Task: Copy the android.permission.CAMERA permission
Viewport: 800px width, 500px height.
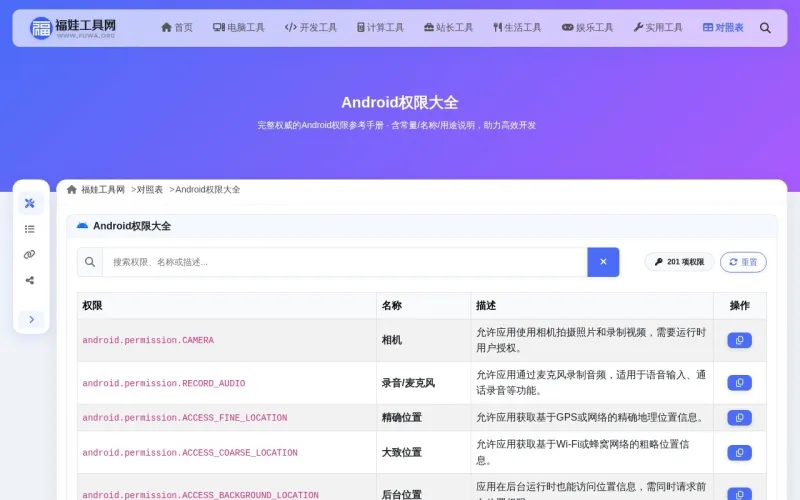Action: [739, 340]
